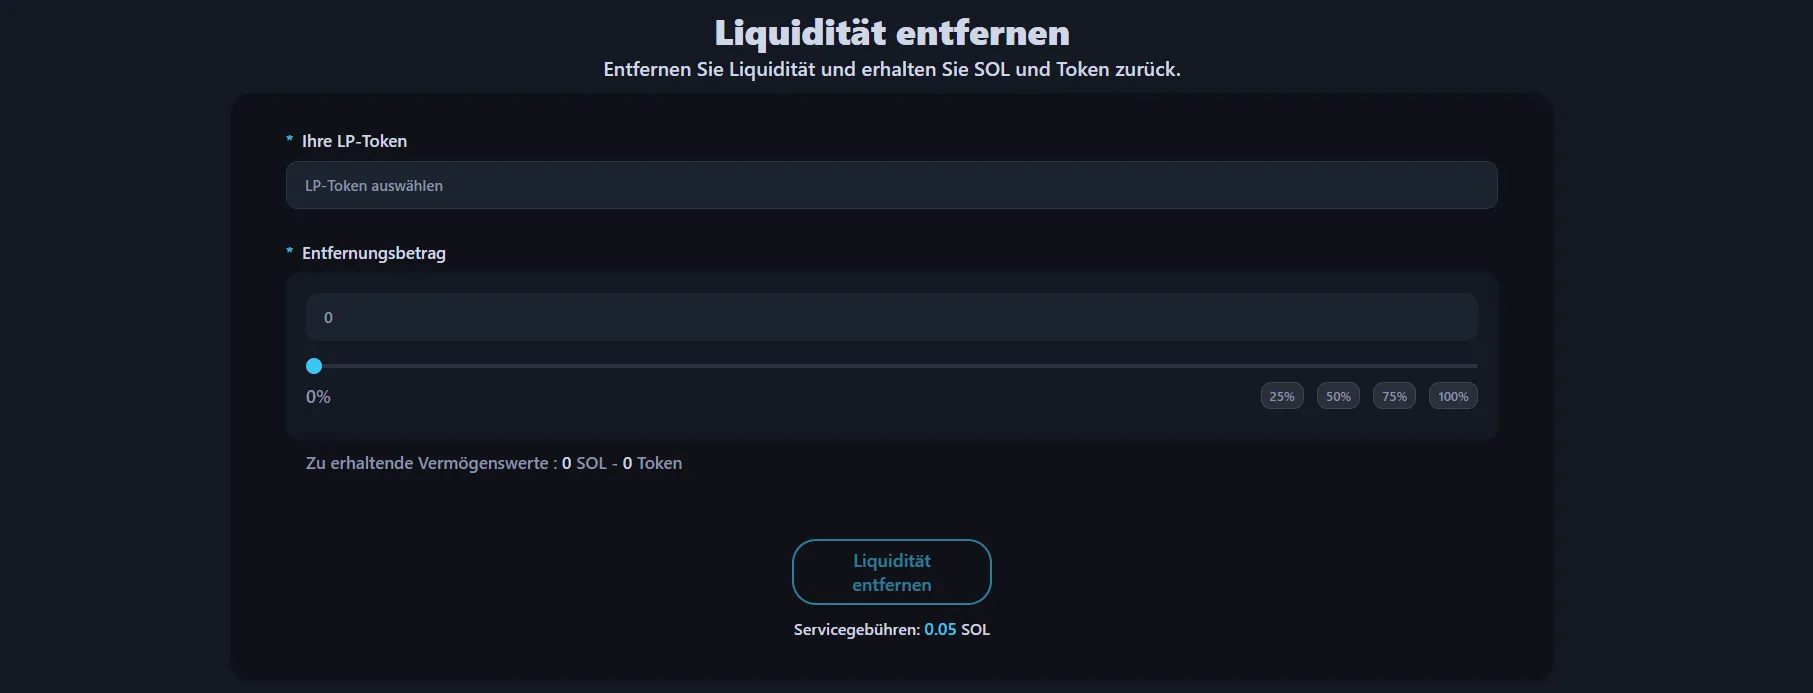Click the Liquidität entfernen page title
This screenshot has width=1813, height=693.
click(x=891, y=31)
